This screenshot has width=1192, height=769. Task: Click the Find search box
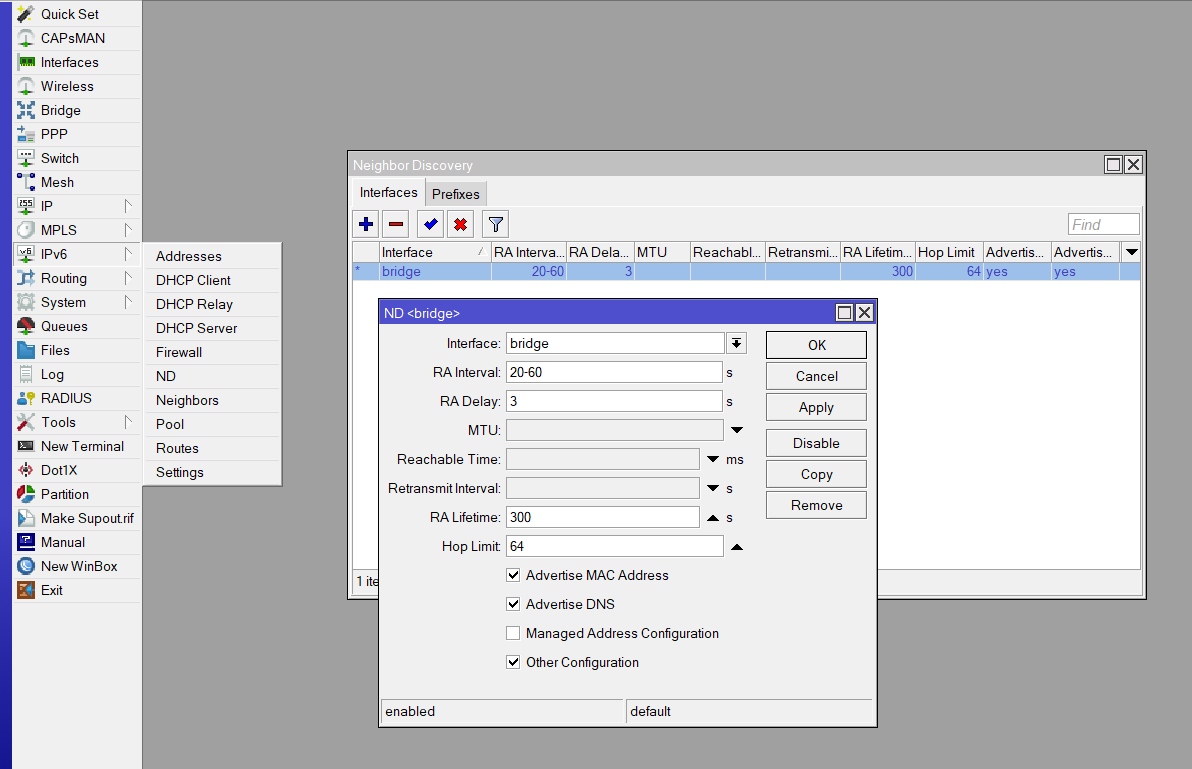[x=1103, y=224]
